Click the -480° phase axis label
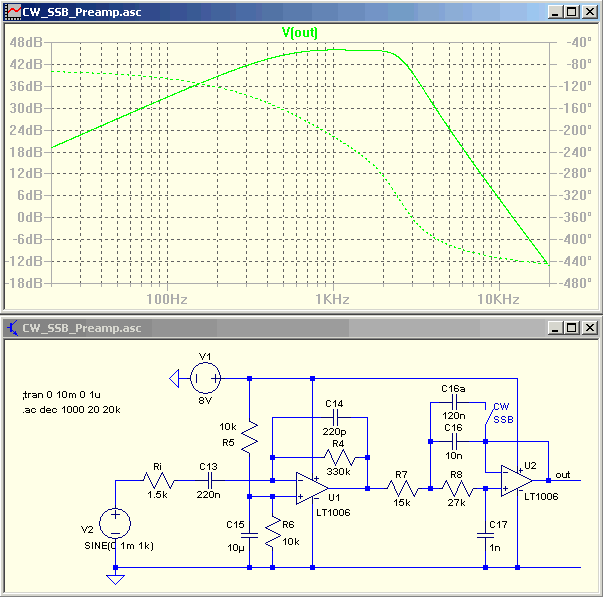 click(x=576, y=283)
